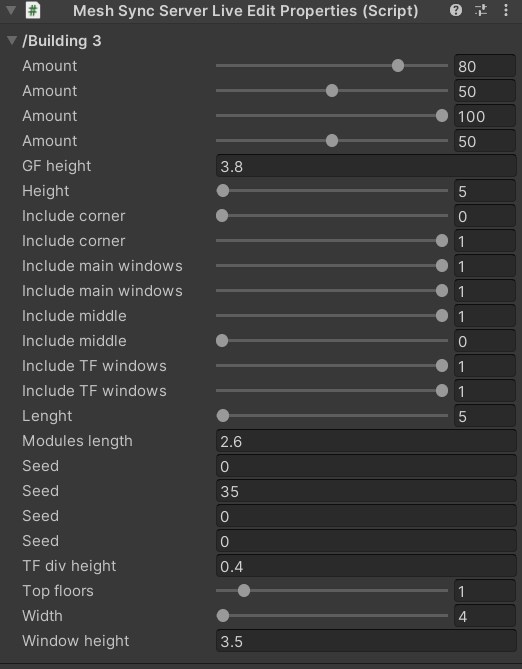
Task: Open the component help reference icon
Action: coord(456,10)
